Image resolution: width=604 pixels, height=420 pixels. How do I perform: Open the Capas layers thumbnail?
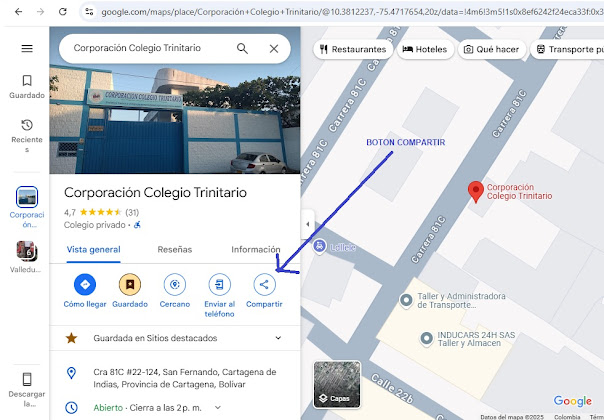pos(337,384)
